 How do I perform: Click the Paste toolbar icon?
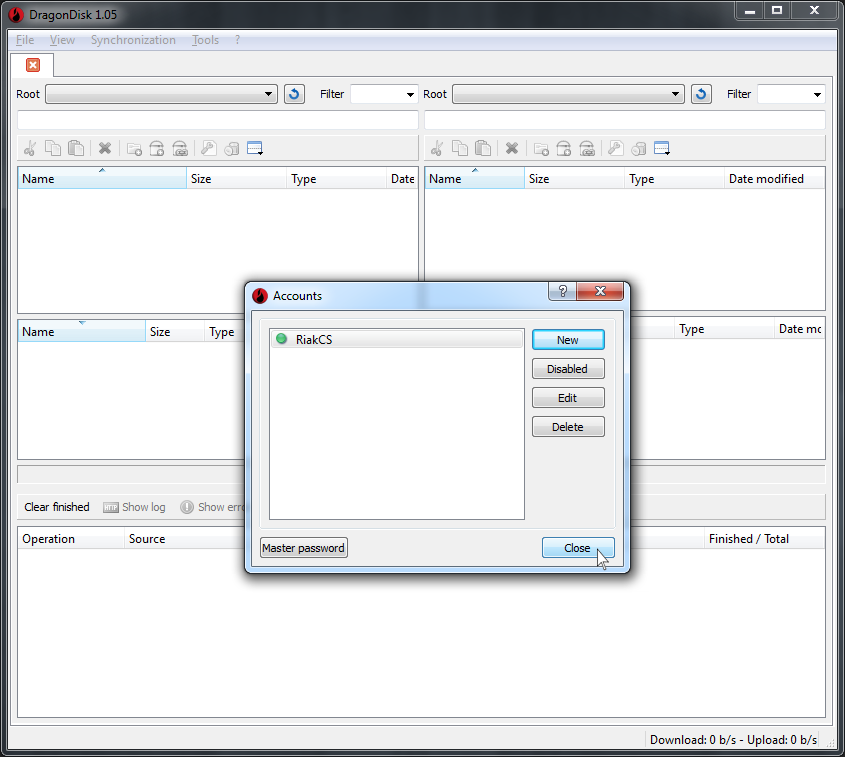75,148
